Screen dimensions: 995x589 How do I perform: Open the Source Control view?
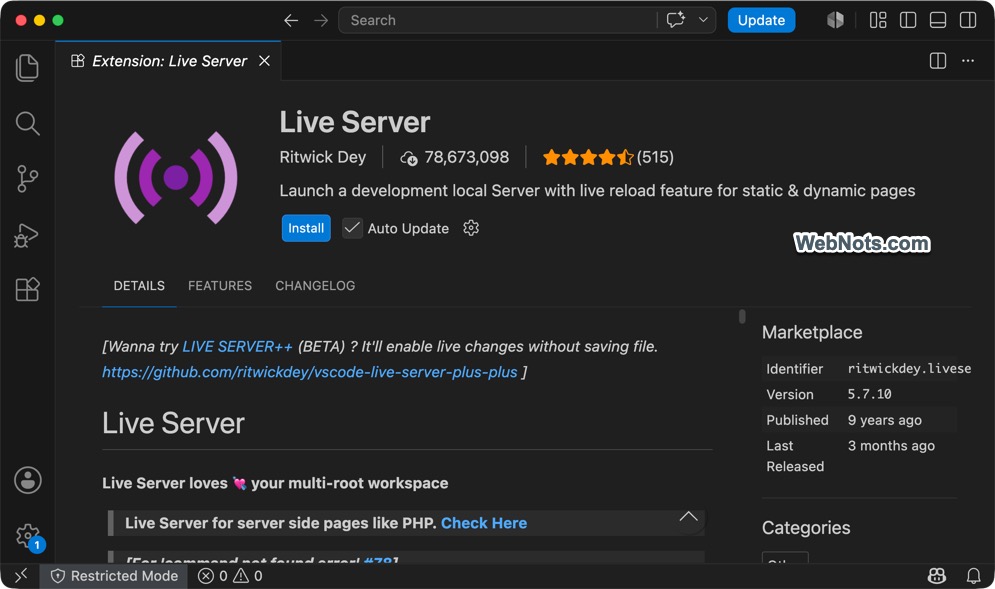[27, 179]
